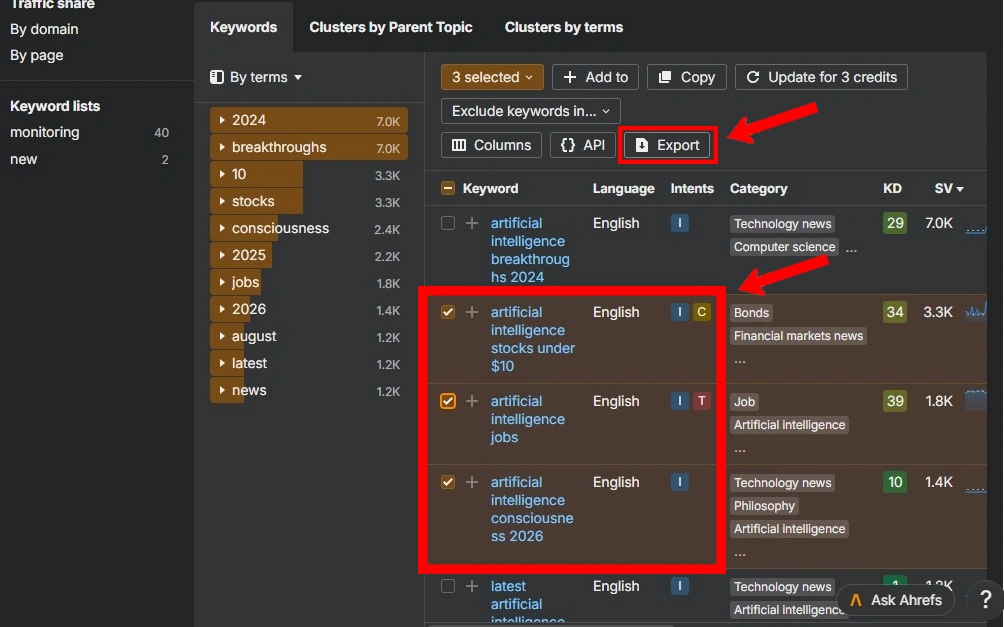Image resolution: width=1004 pixels, height=627 pixels.
Task: Open Ask Ahrefs assistant
Action: 895,600
